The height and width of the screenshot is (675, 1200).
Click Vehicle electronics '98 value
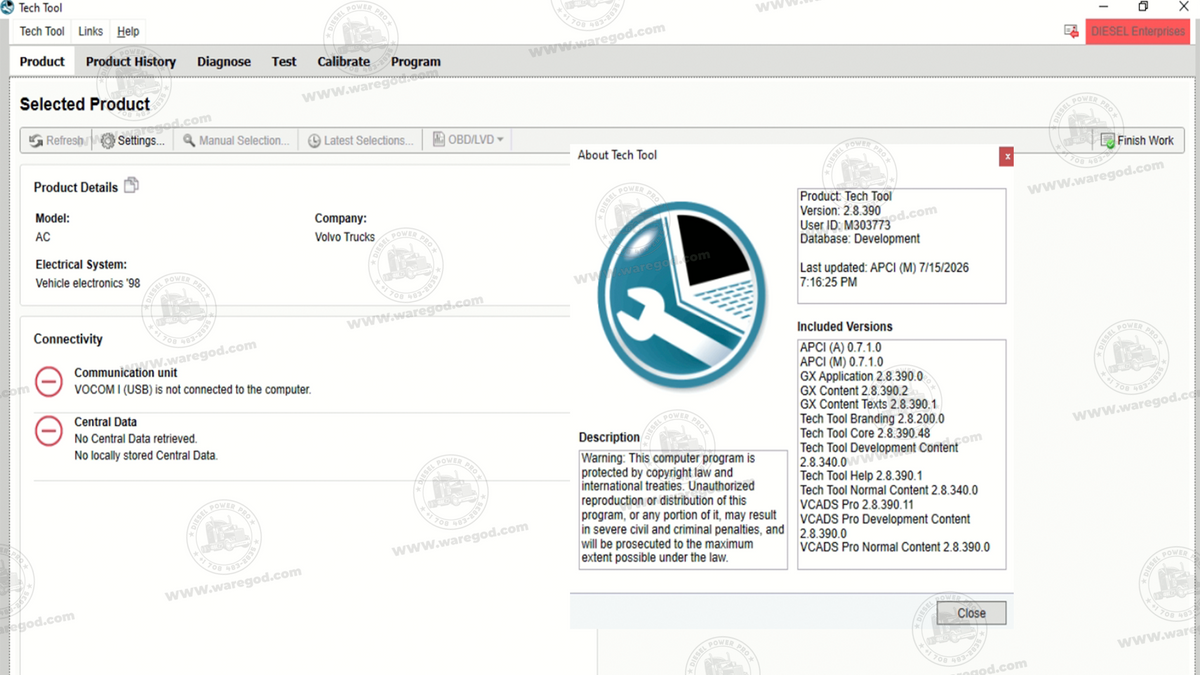(x=88, y=283)
